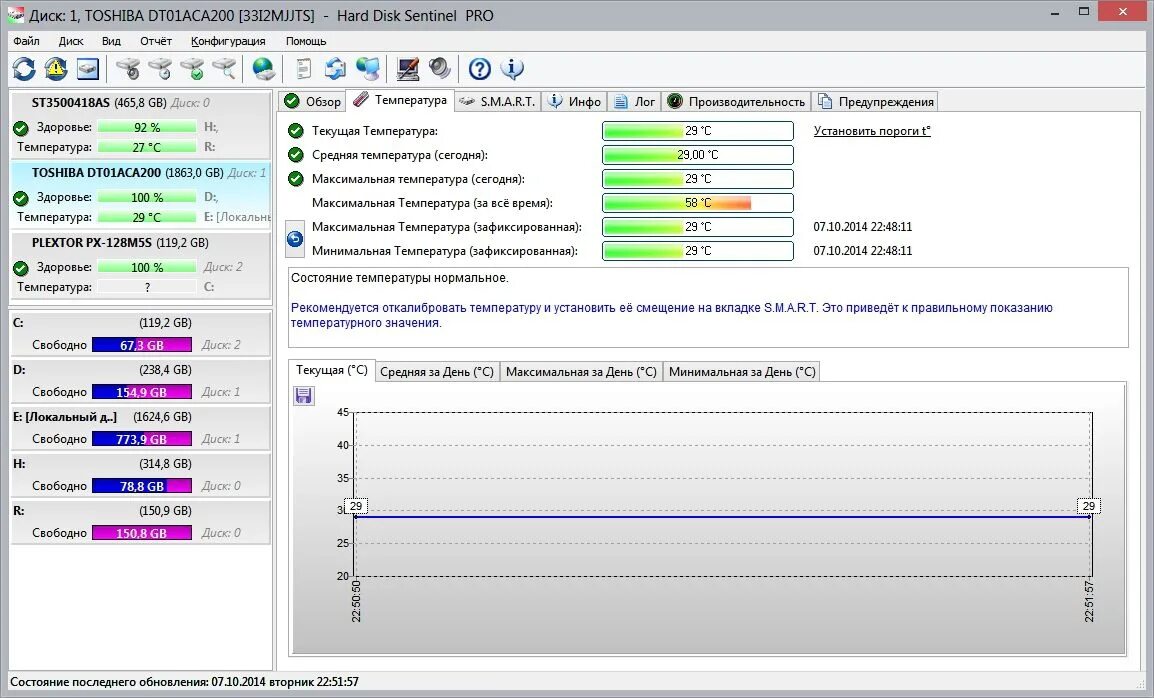Click the floppy save icon above the graph
Image resolution: width=1154 pixels, height=698 pixels.
pos(303,395)
